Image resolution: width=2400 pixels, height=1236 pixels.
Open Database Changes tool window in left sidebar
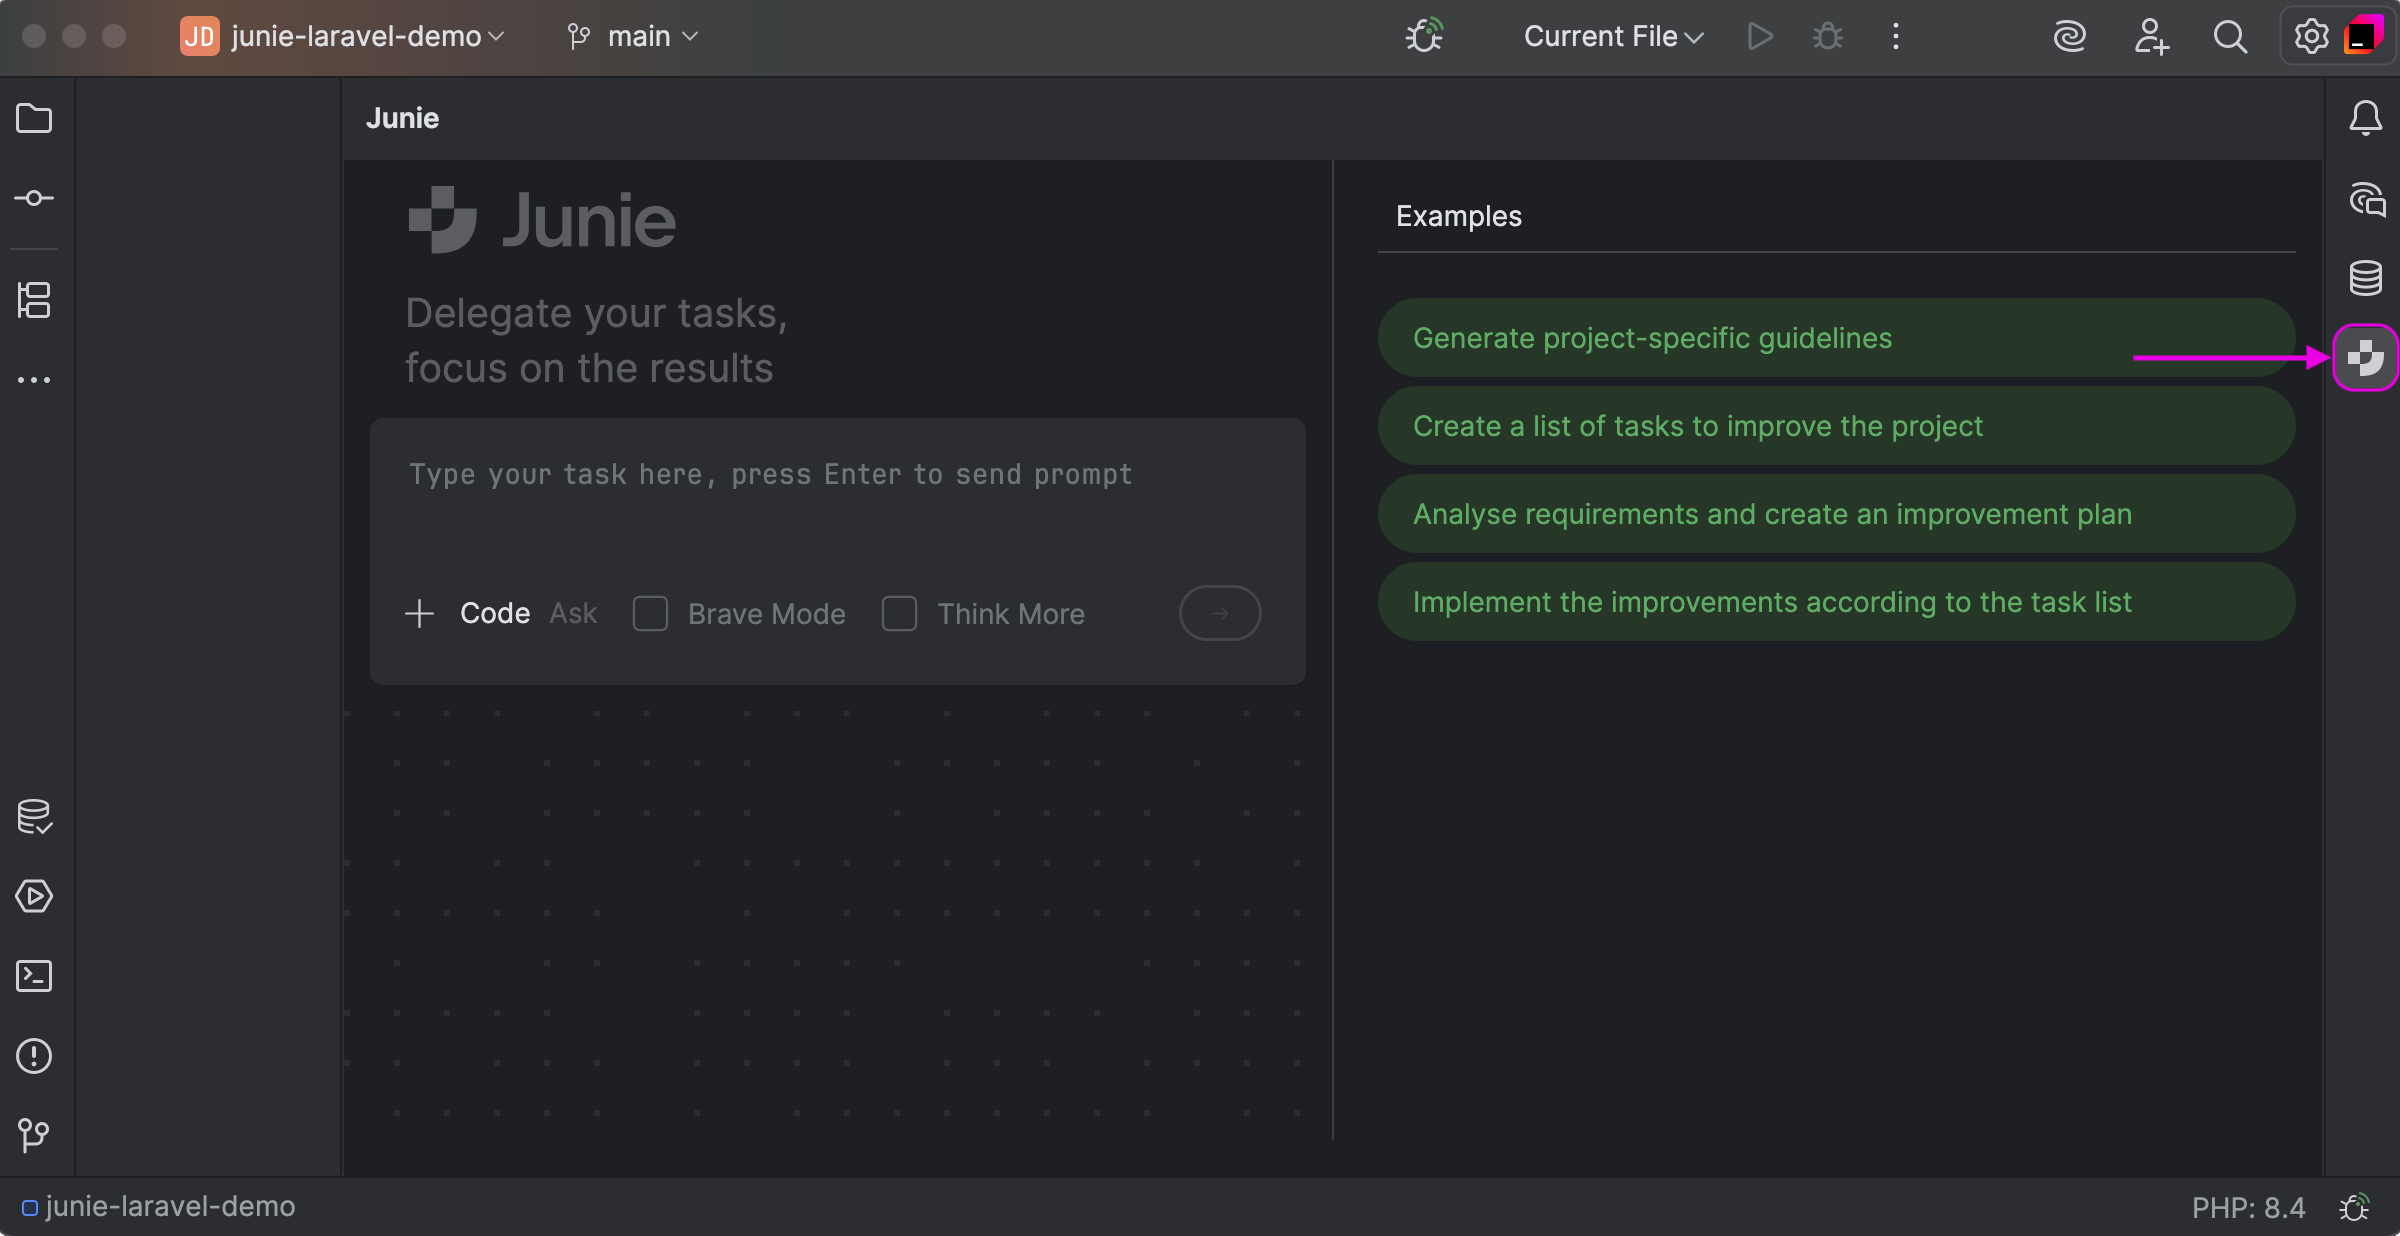pyautogui.click(x=34, y=816)
